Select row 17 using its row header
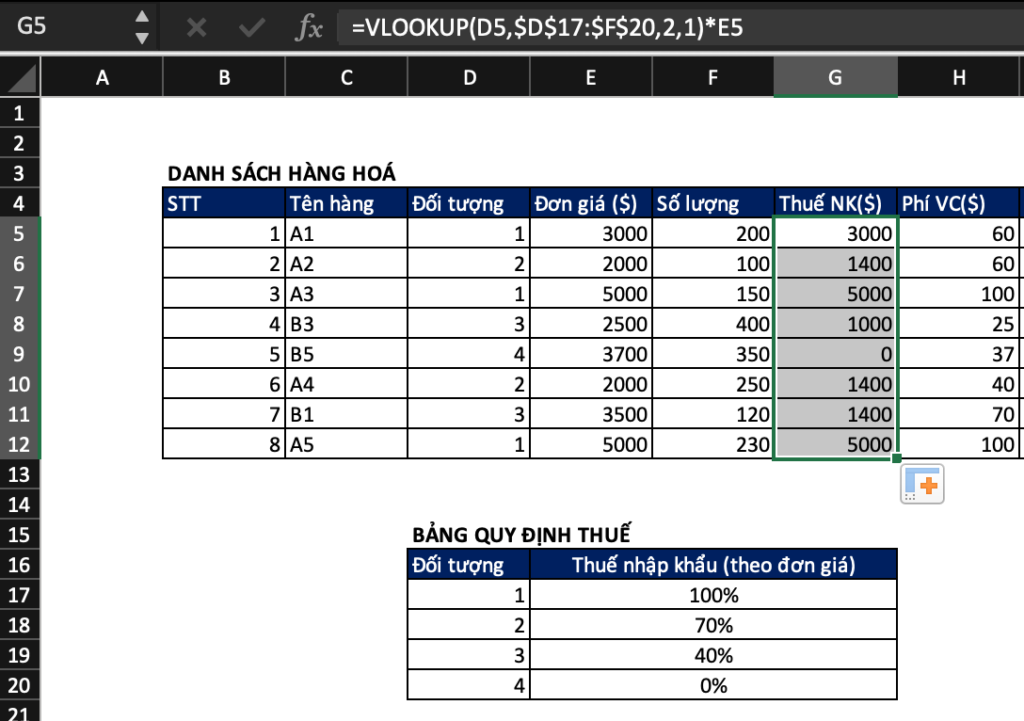The image size is (1024, 721). (20, 595)
